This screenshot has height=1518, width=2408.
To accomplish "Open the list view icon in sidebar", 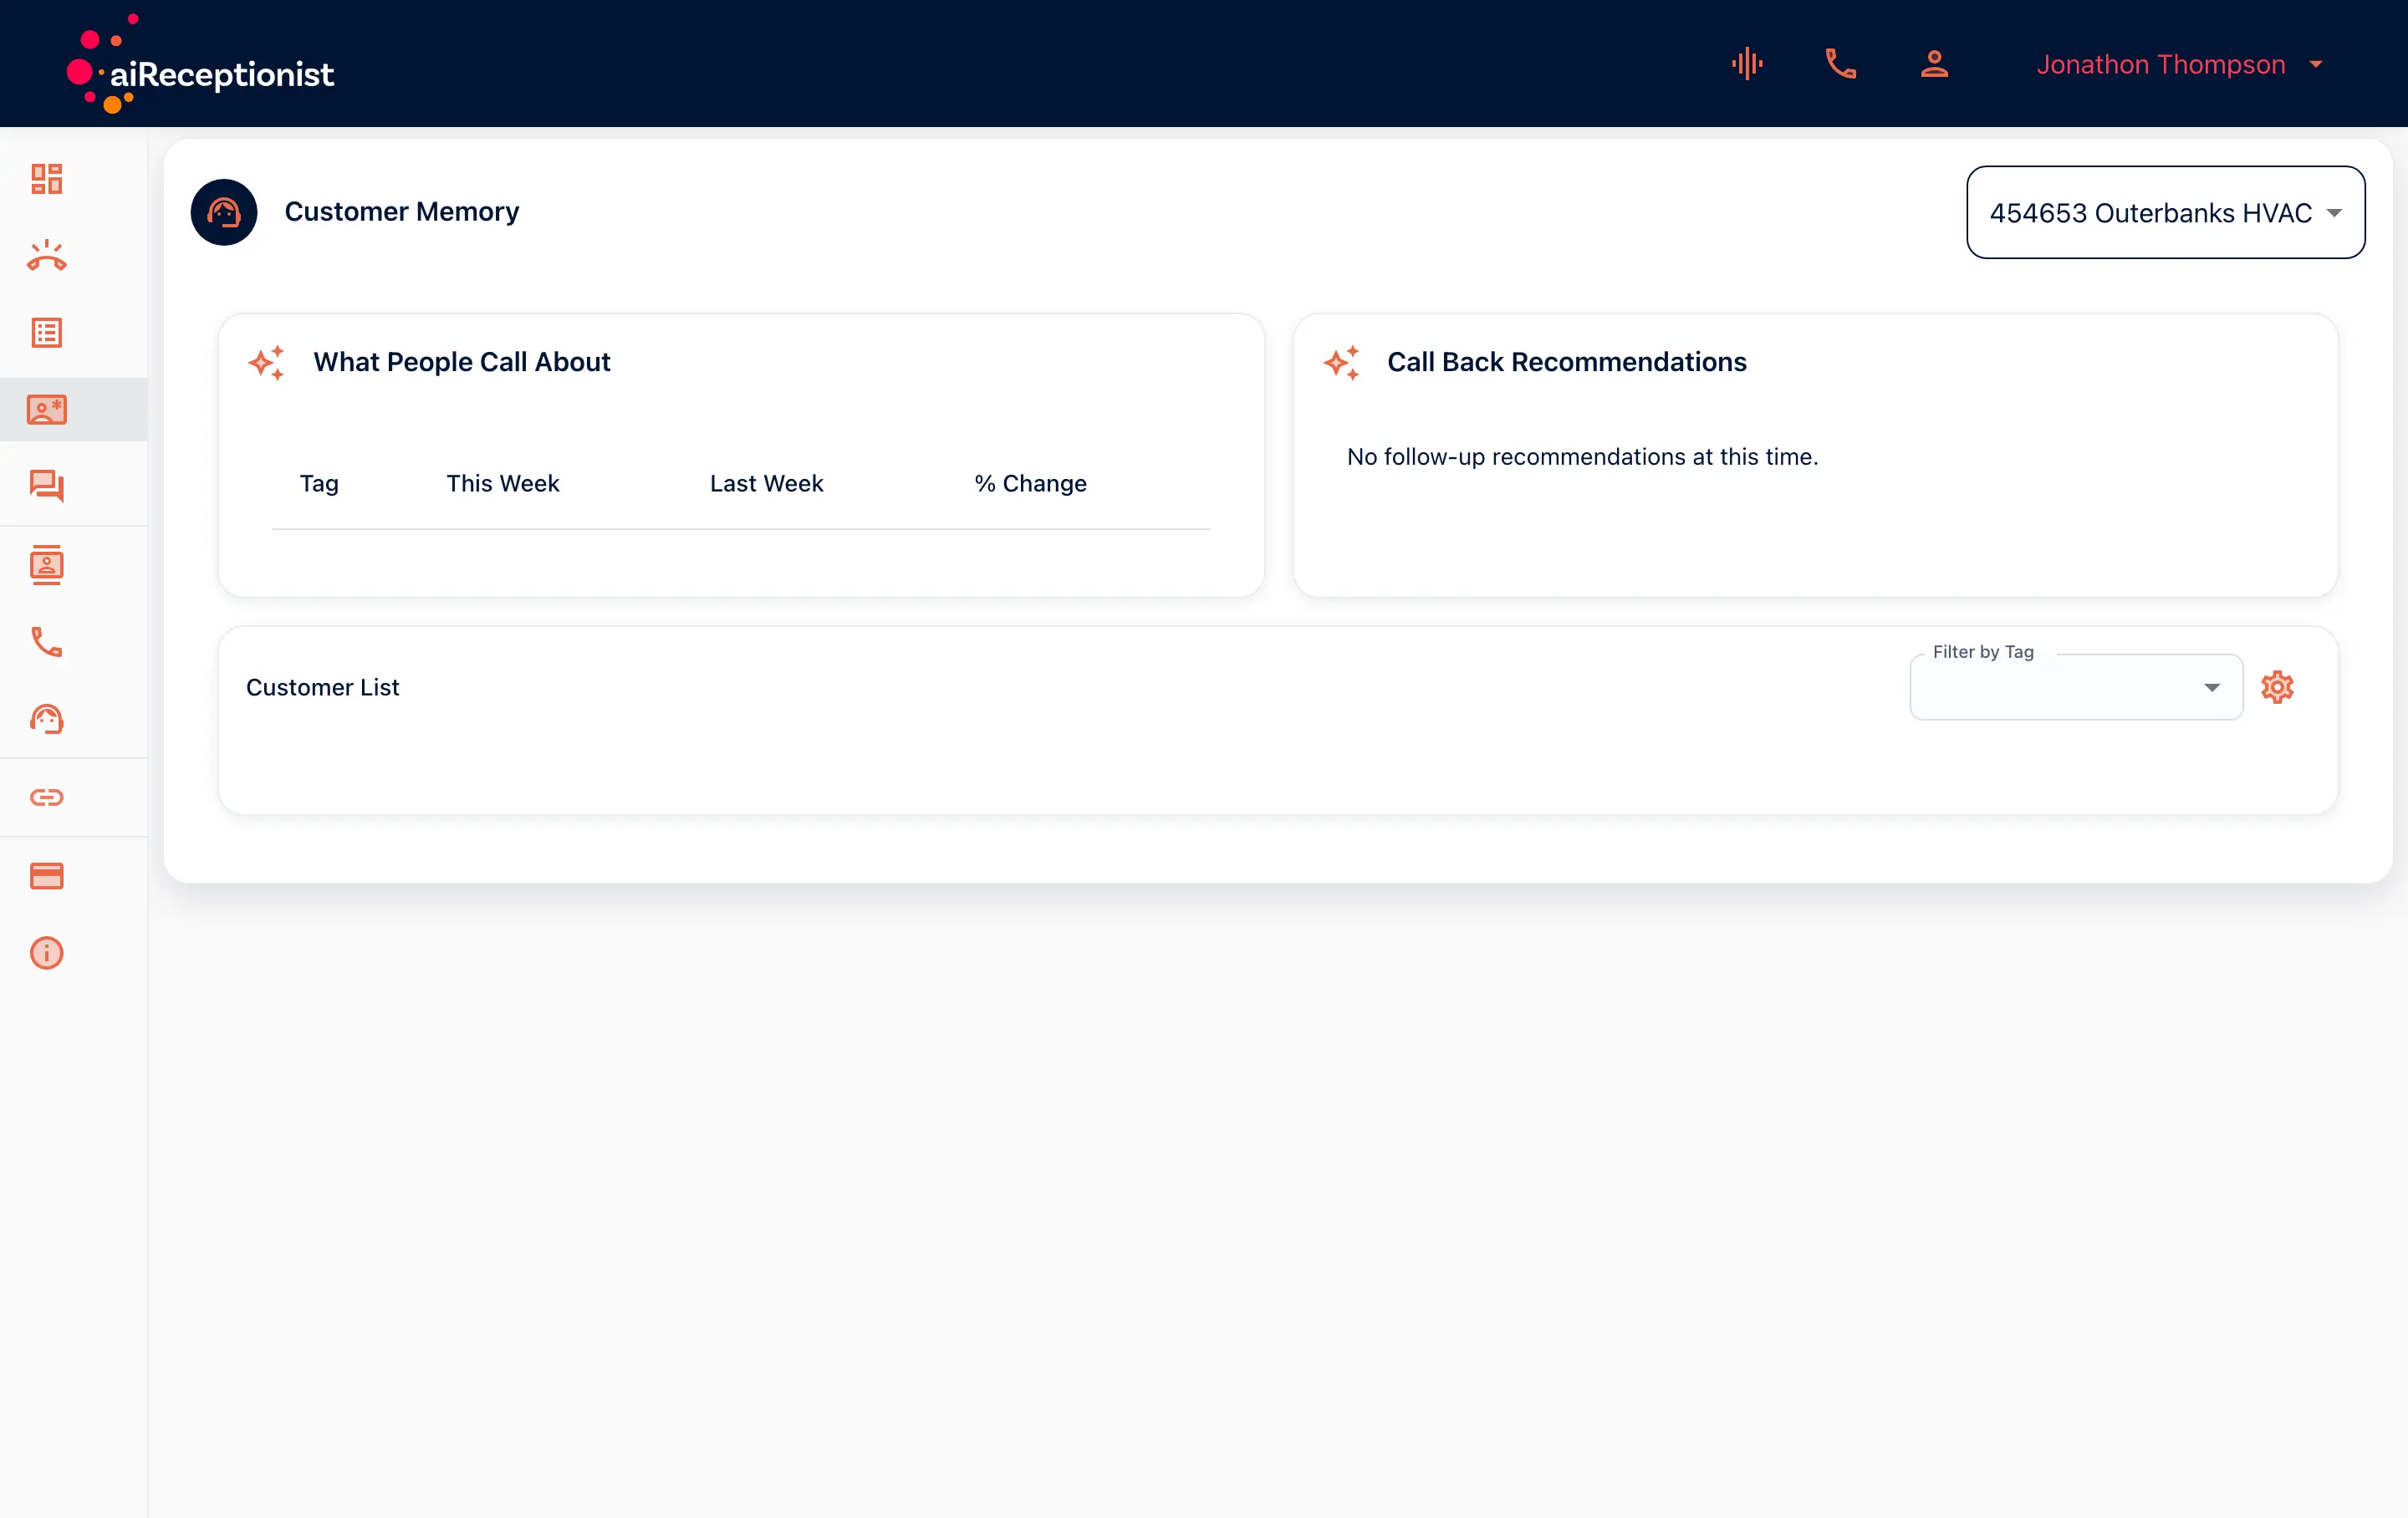I will 46,333.
